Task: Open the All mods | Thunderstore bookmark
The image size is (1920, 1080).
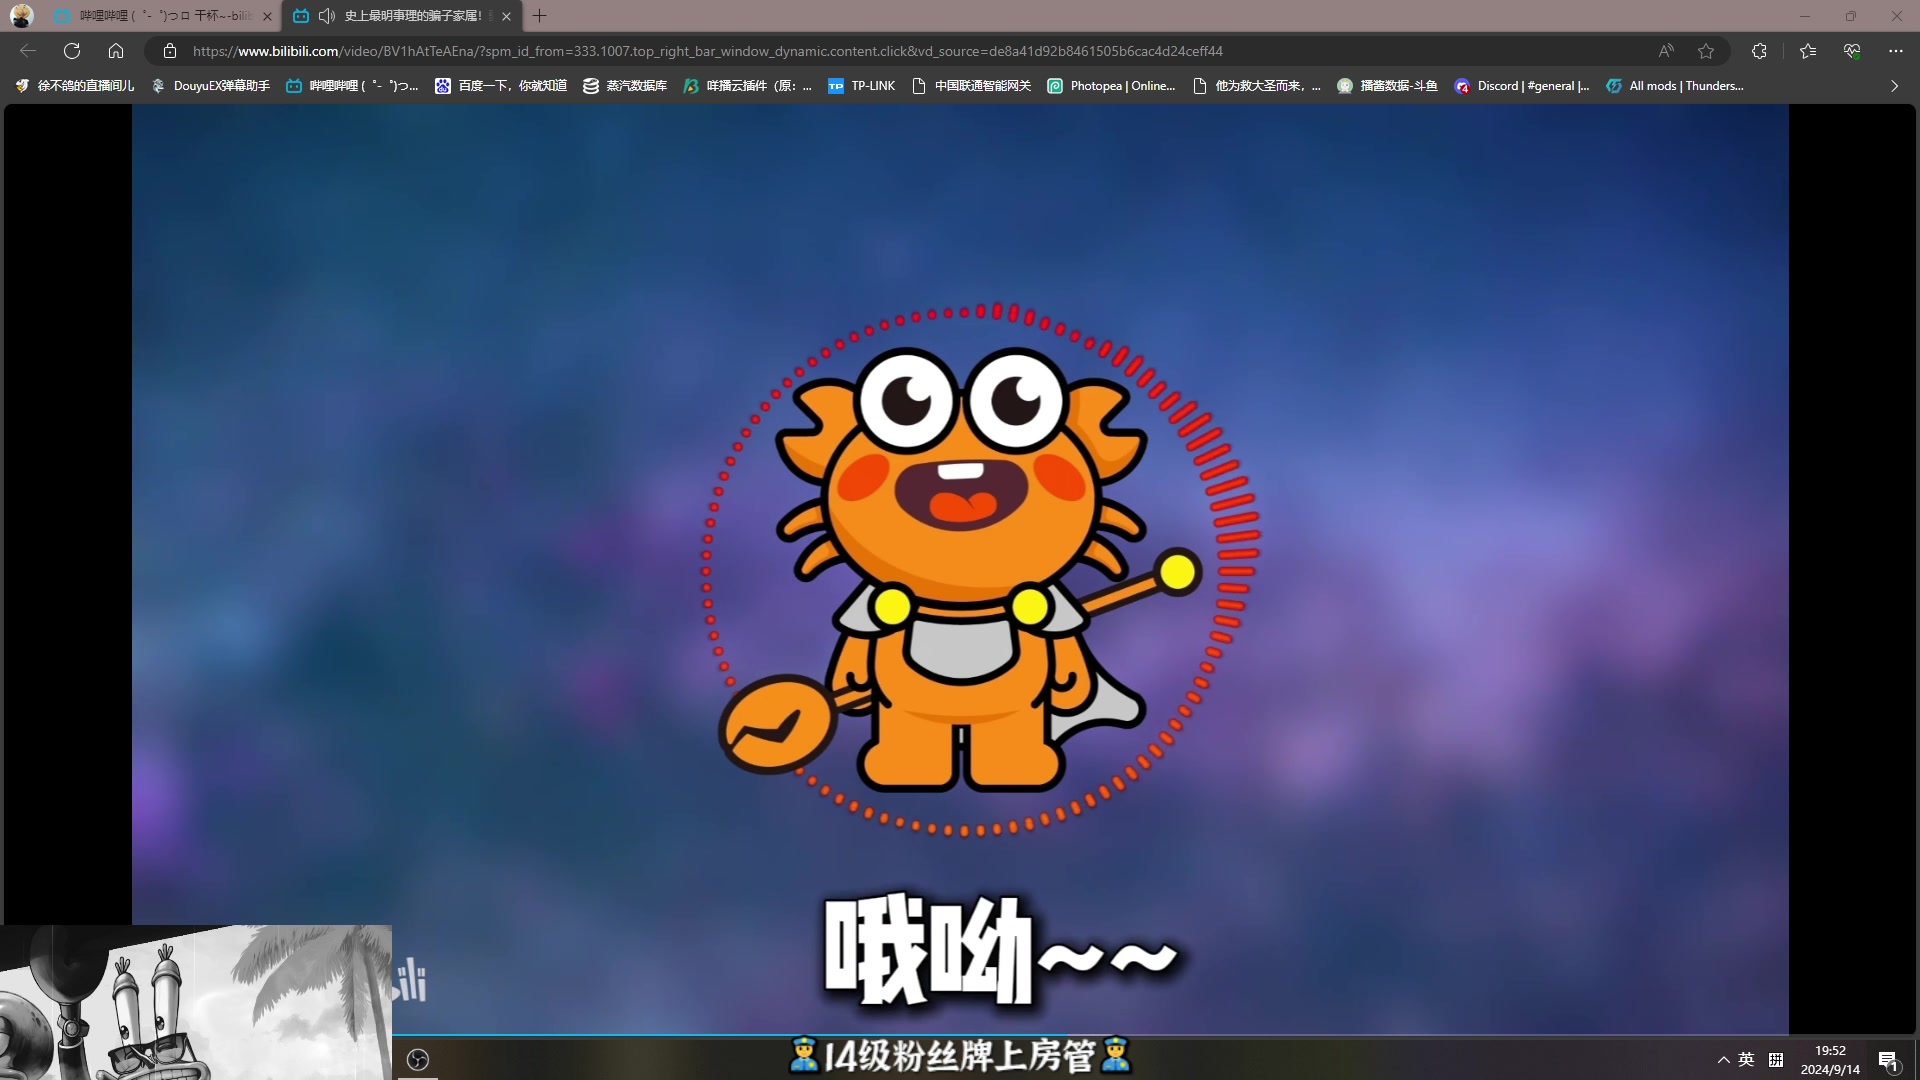Action: pyautogui.click(x=1675, y=86)
